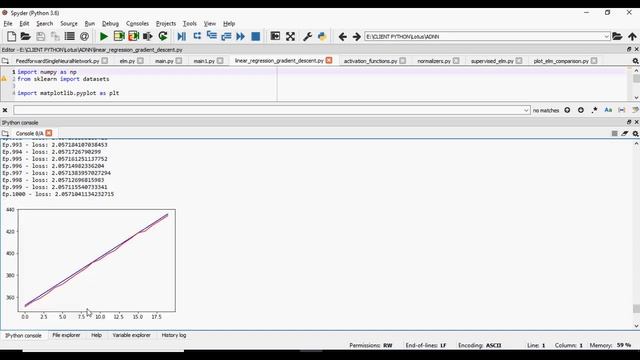Image resolution: width=640 pixels, height=360 pixels.
Task: Go forward with the right arrow
Action: coord(357,37)
